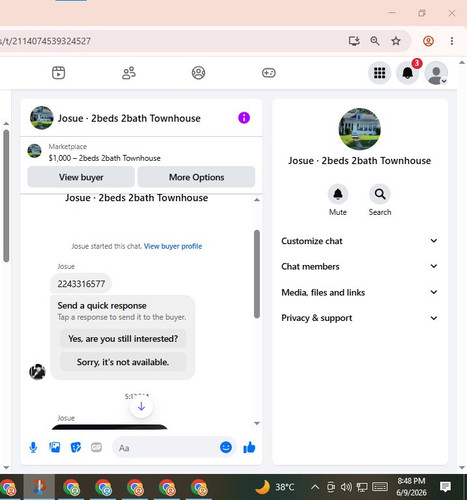
Task: Open the Friends tab icon
Action: click(x=129, y=73)
